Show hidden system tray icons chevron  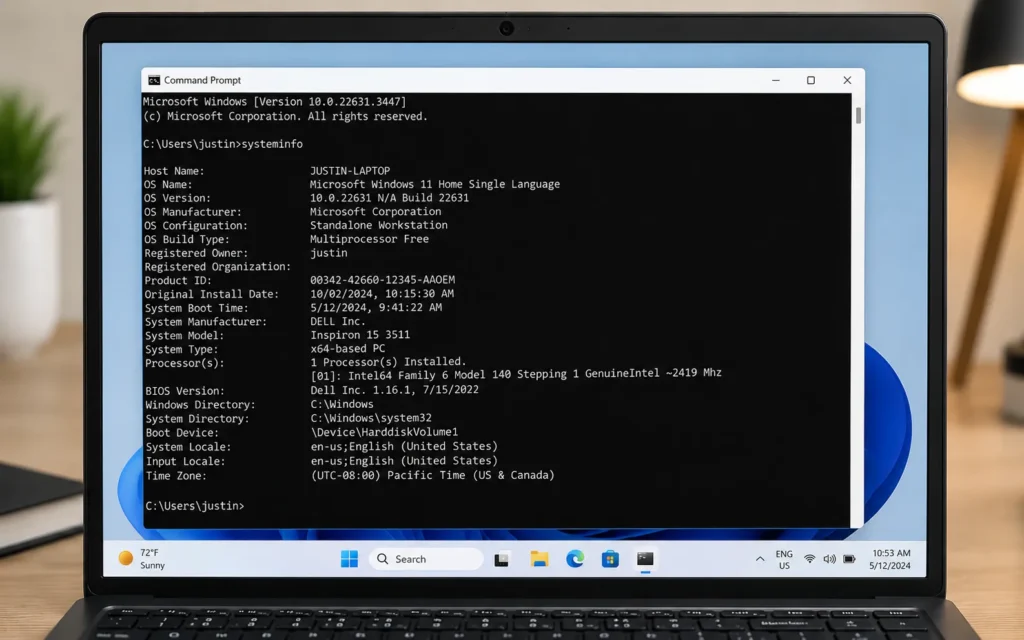pyautogui.click(x=760, y=559)
